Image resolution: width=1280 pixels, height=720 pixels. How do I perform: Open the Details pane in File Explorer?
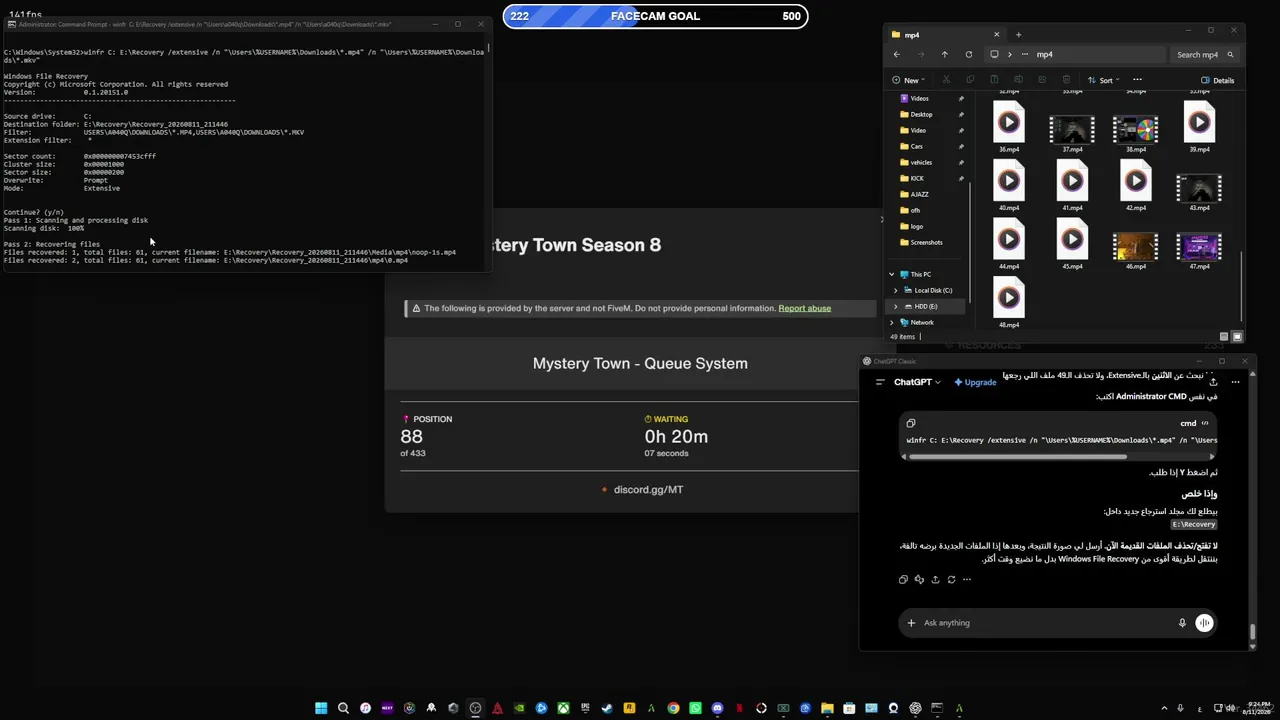point(1217,80)
